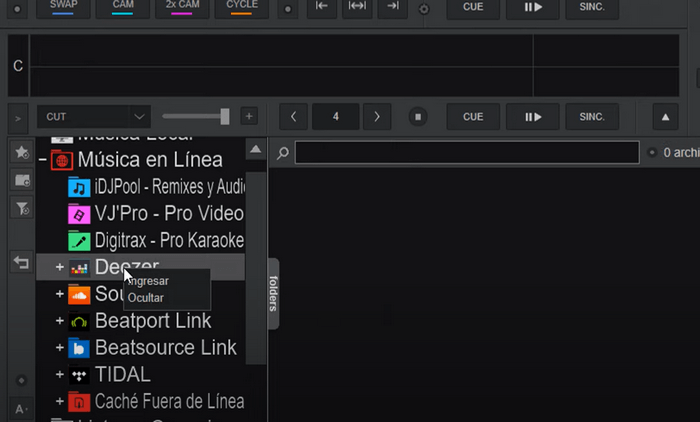The width and height of the screenshot is (700, 422).
Task: Choose Ingresar from context menu
Action: [148, 281]
